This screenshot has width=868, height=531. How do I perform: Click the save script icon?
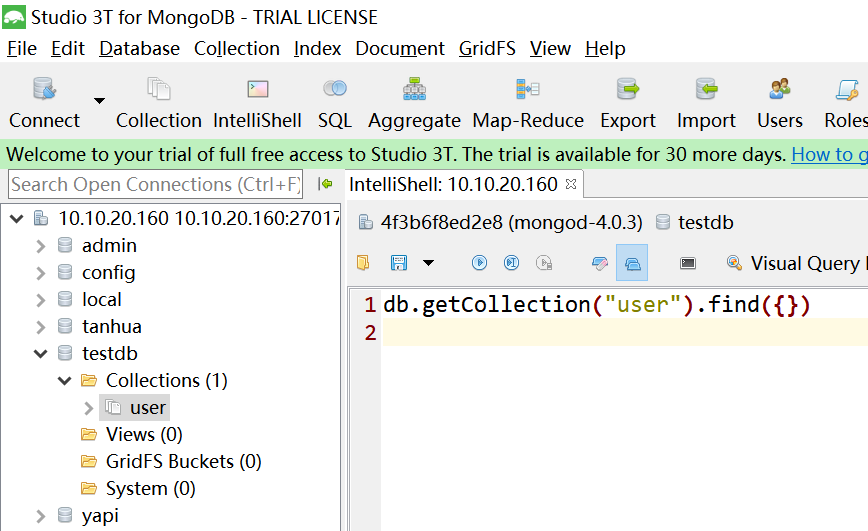click(399, 262)
